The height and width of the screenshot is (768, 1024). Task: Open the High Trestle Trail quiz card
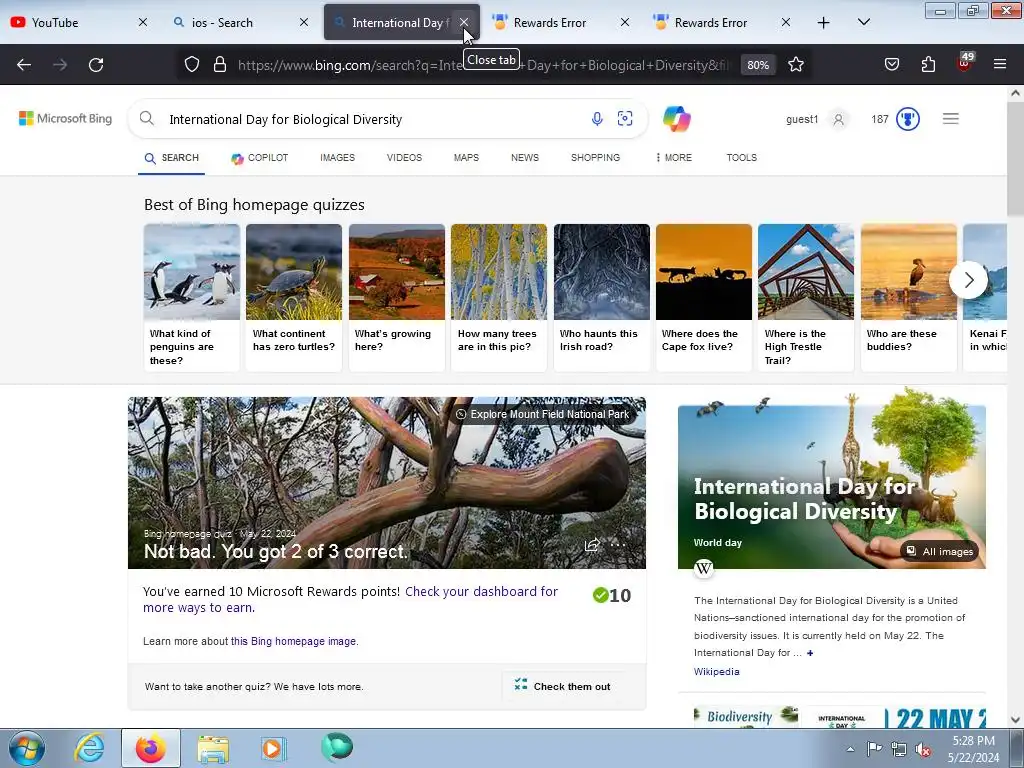[806, 297]
